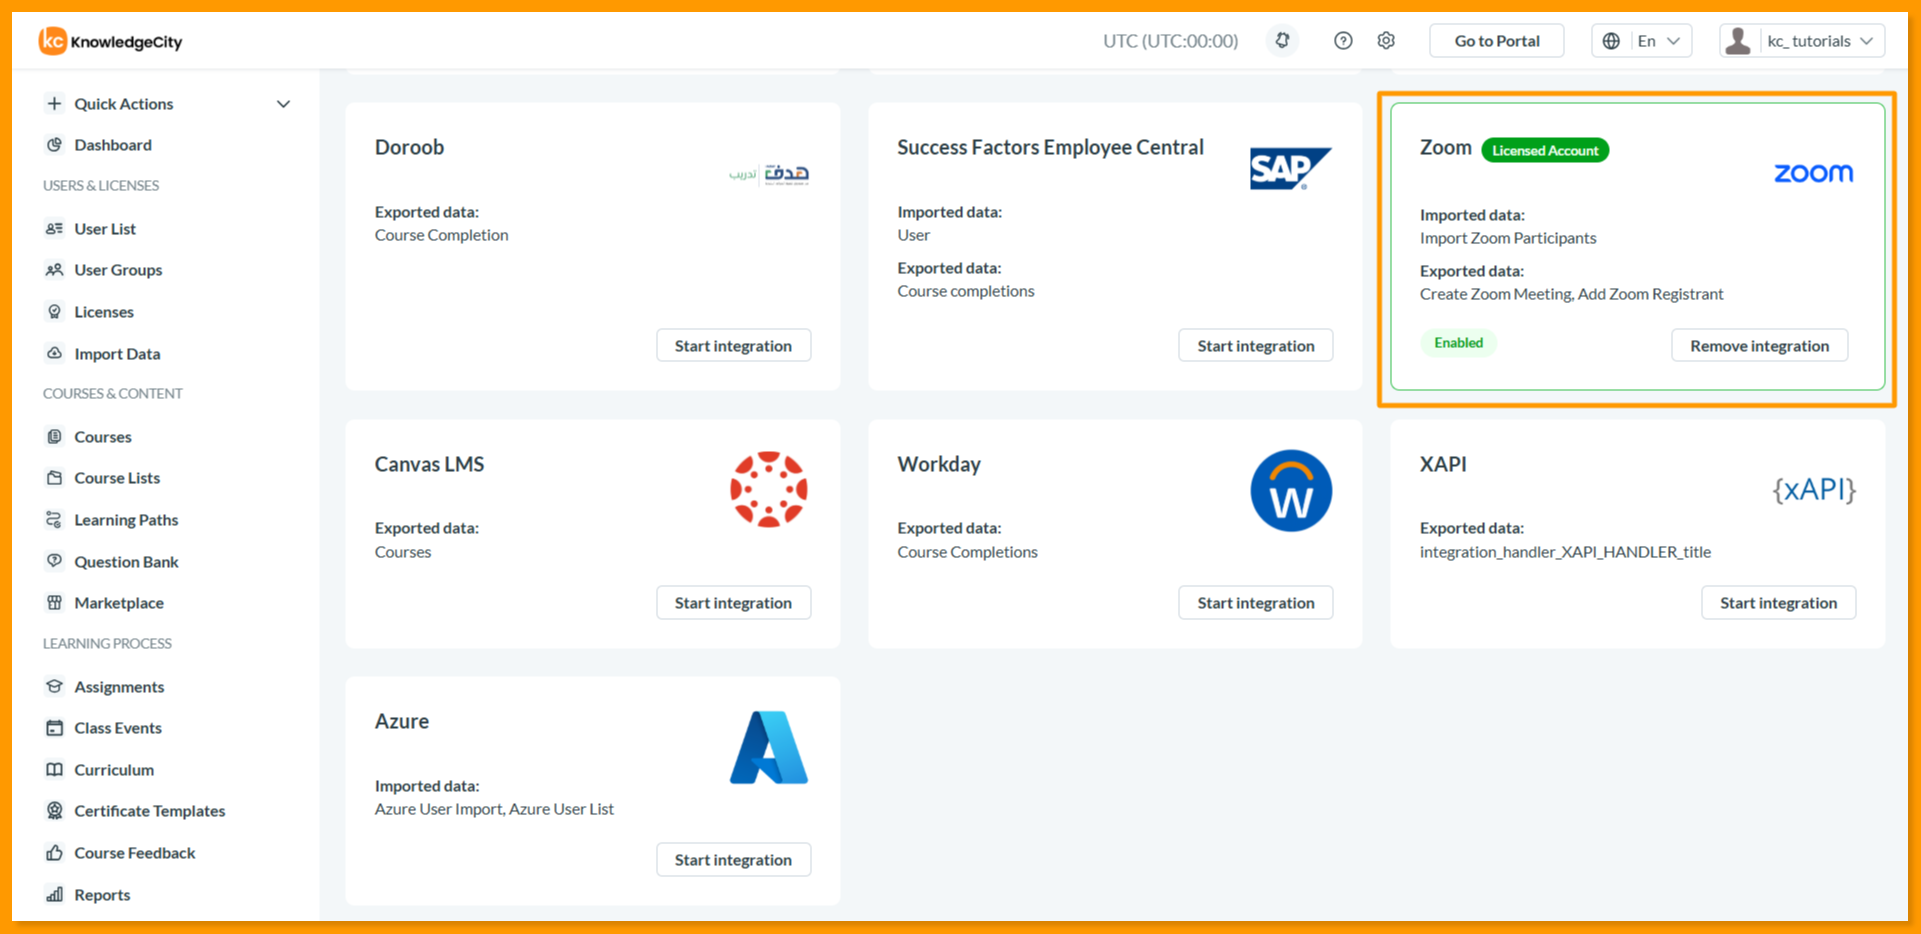Go to Learning Paths
Viewport: 1921px width, 934px height.
pyautogui.click(x=126, y=520)
